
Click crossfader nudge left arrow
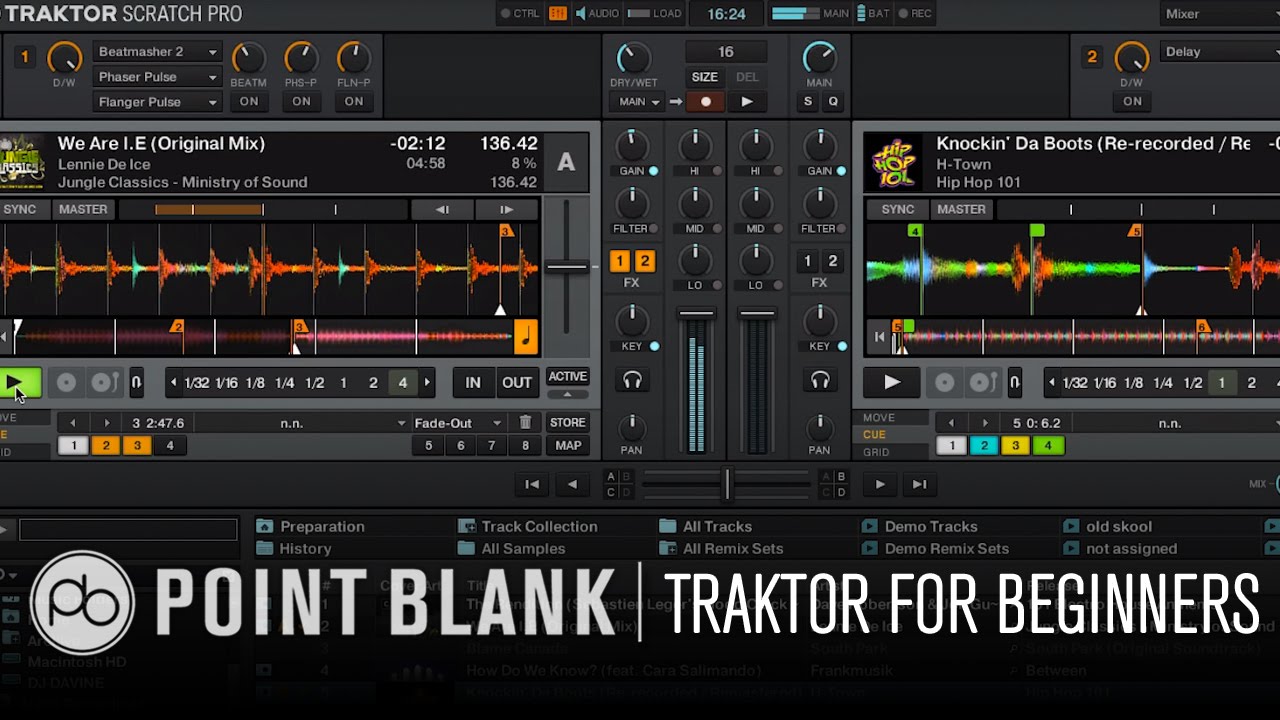click(x=572, y=485)
